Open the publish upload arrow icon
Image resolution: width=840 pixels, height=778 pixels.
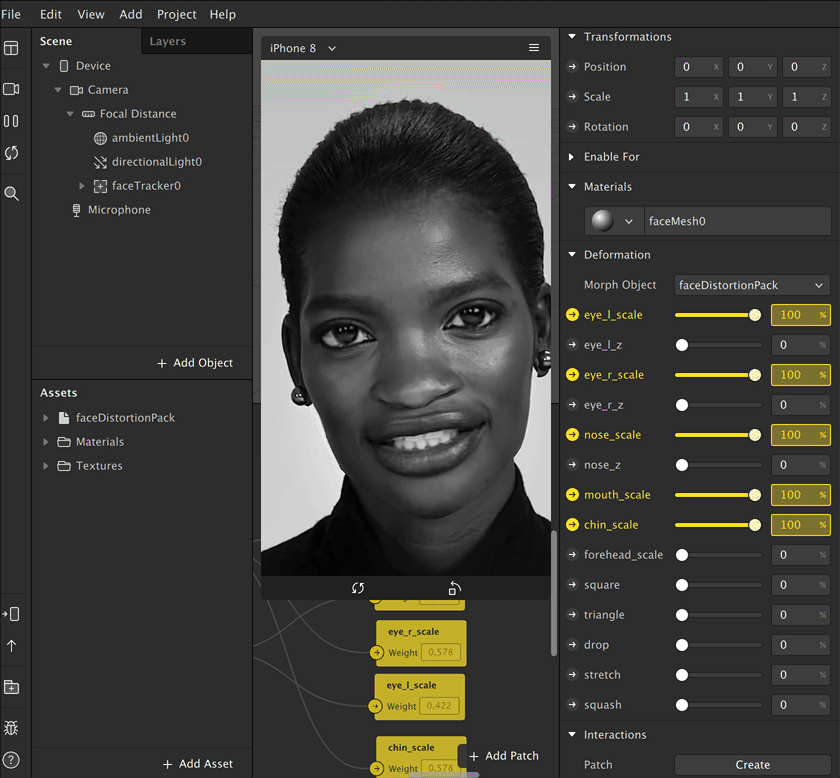coord(13,645)
